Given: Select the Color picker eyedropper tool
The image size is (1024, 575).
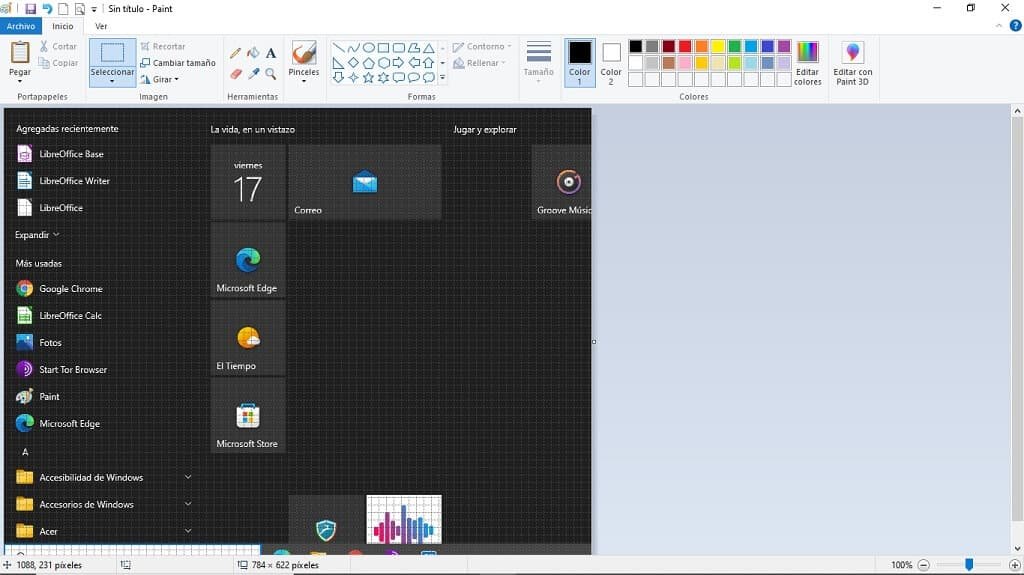Looking at the screenshot, I should coord(253,74).
